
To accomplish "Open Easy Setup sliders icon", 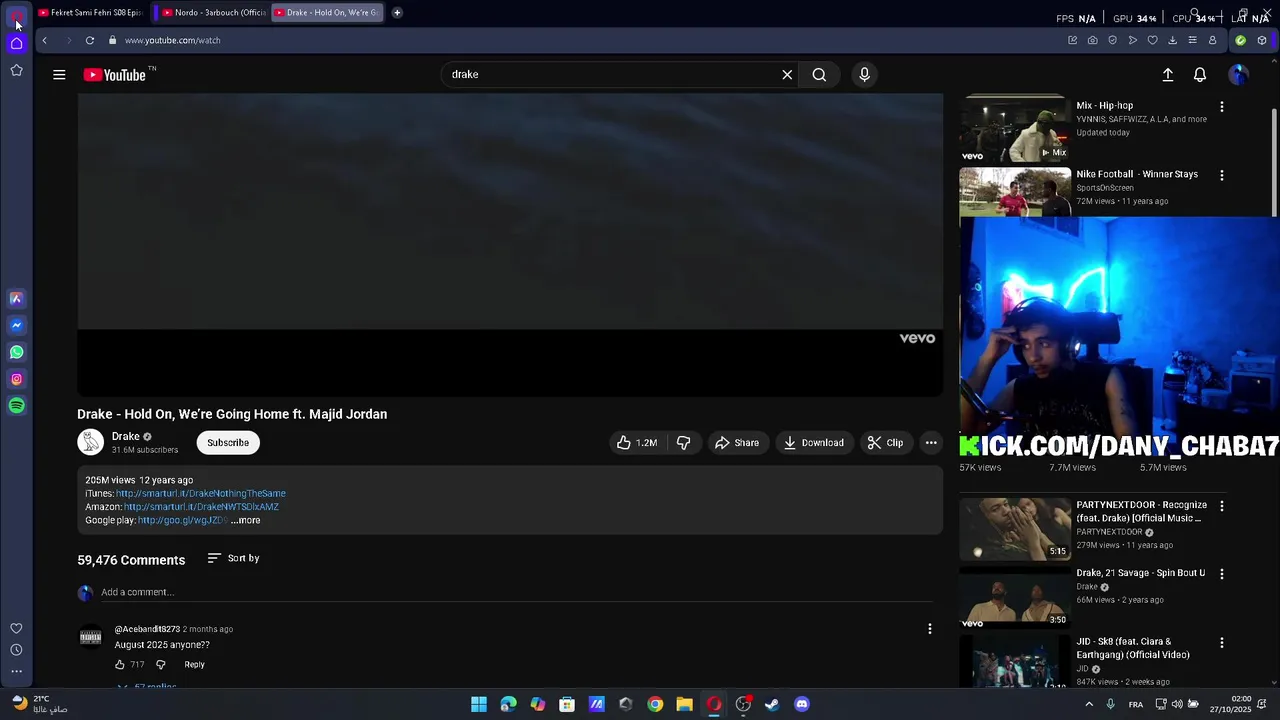I will 1192,41.
